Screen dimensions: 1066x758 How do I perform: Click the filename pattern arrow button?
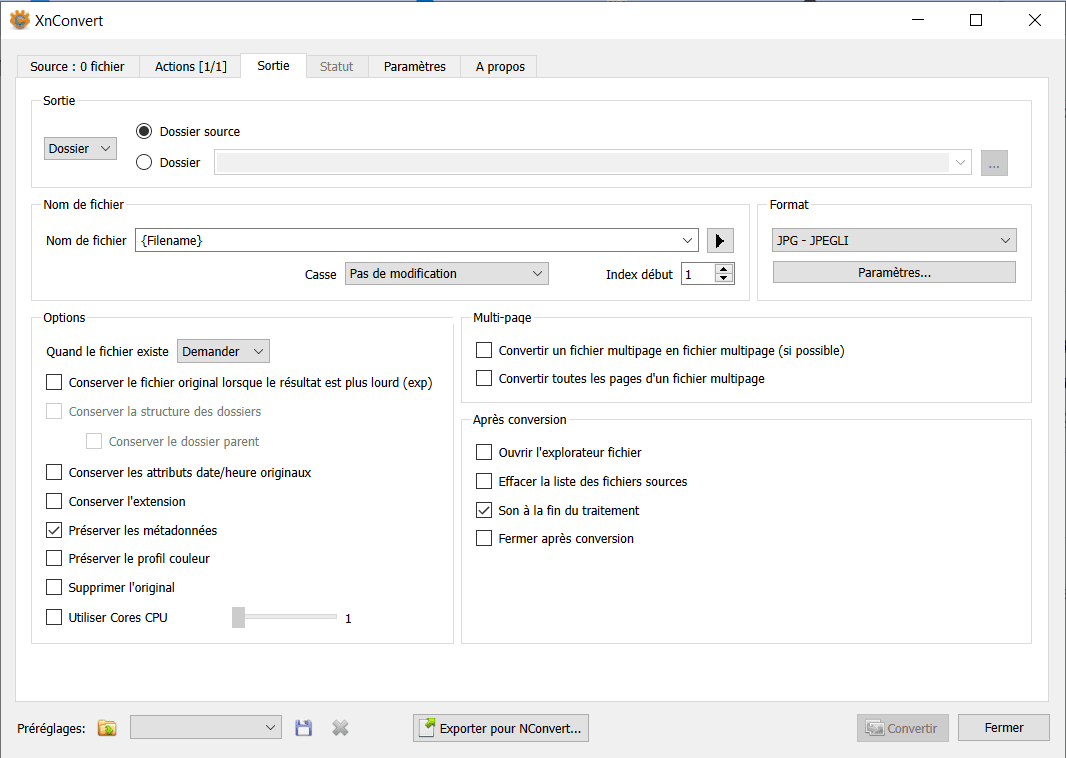click(x=720, y=241)
